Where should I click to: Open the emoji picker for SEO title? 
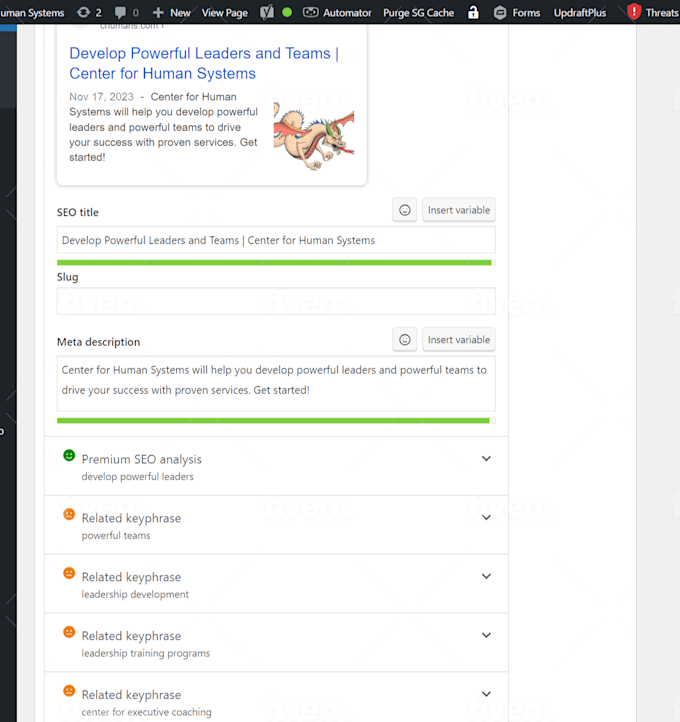(x=405, y=210)
